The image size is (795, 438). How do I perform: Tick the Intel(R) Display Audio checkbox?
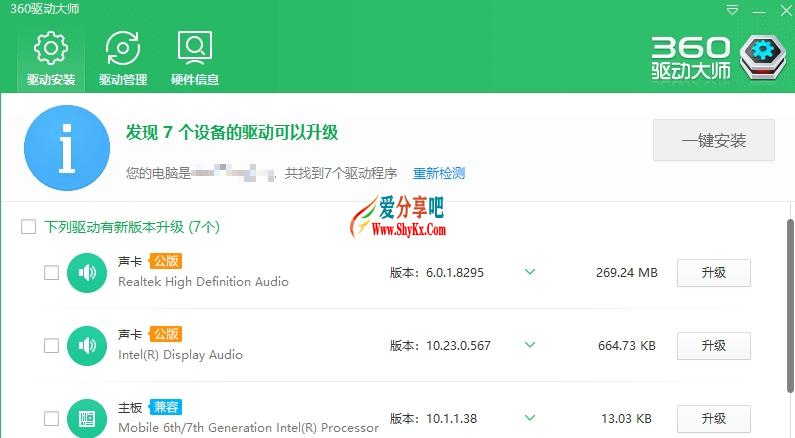(51, 346)
